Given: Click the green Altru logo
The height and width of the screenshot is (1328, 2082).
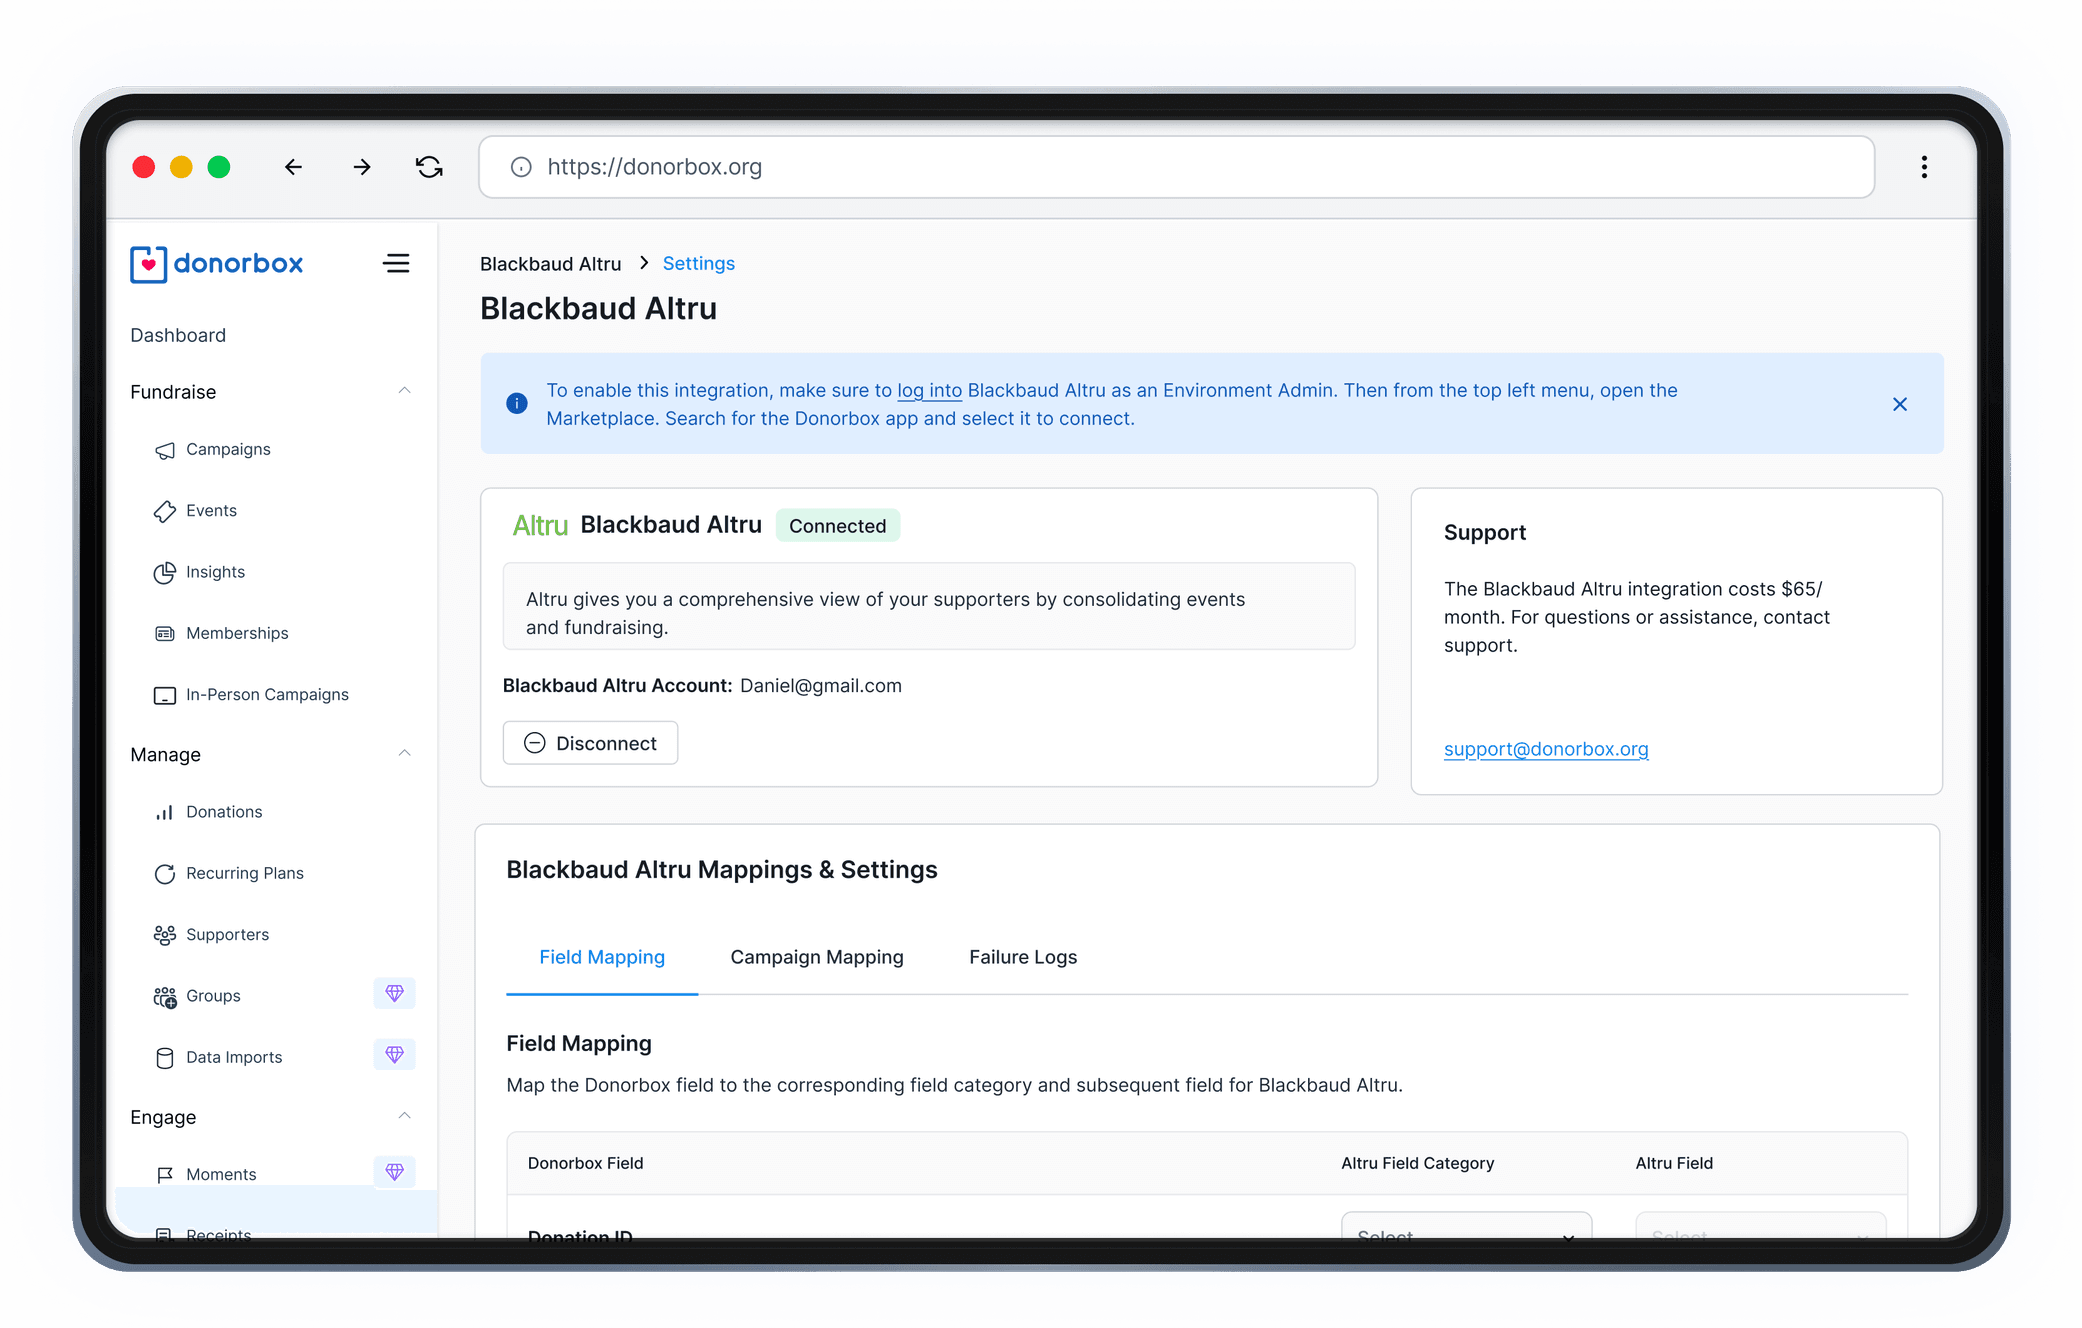Looking at the screenshot, I should [540, 526].
